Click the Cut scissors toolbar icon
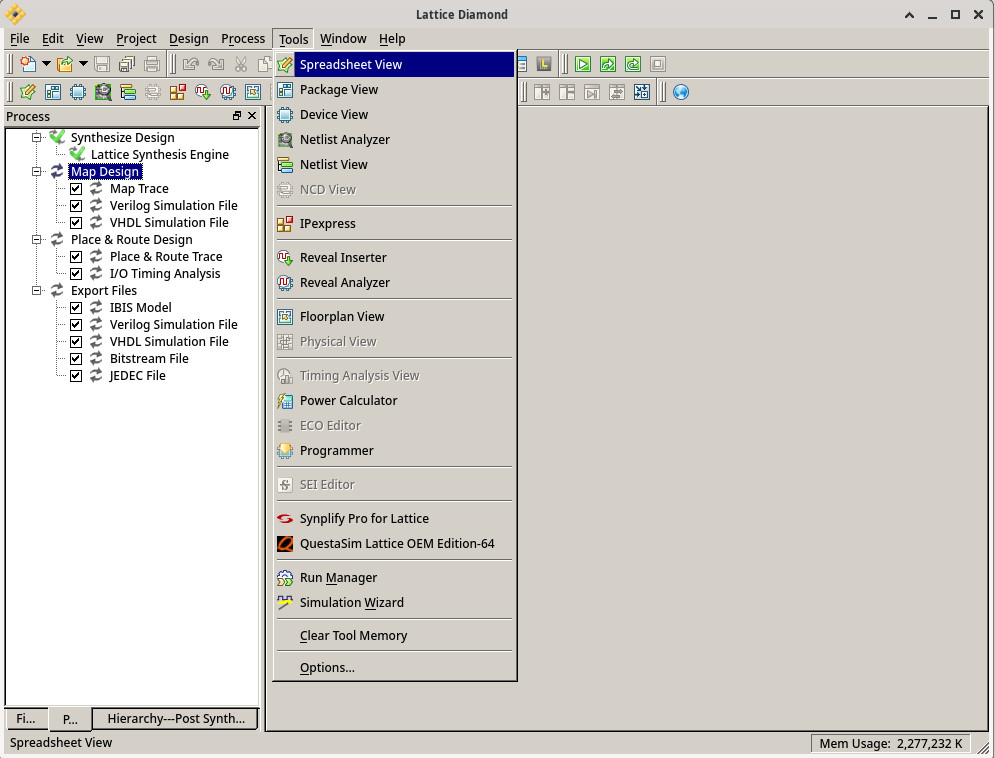Image resolution: width=995 pixels, height=758 pixels. tap(241, 64)
